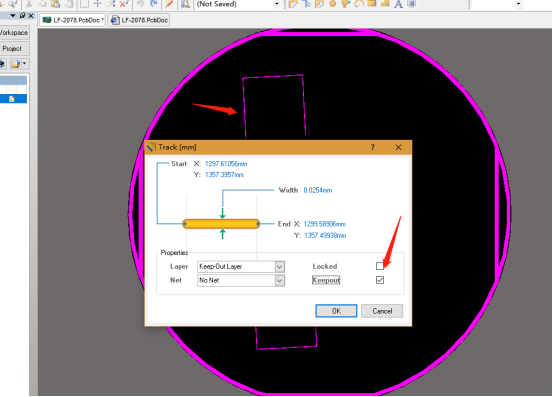Click the Cut scissors icon in toolbar
The image size is (553, 397).
[x=29, y=4]
